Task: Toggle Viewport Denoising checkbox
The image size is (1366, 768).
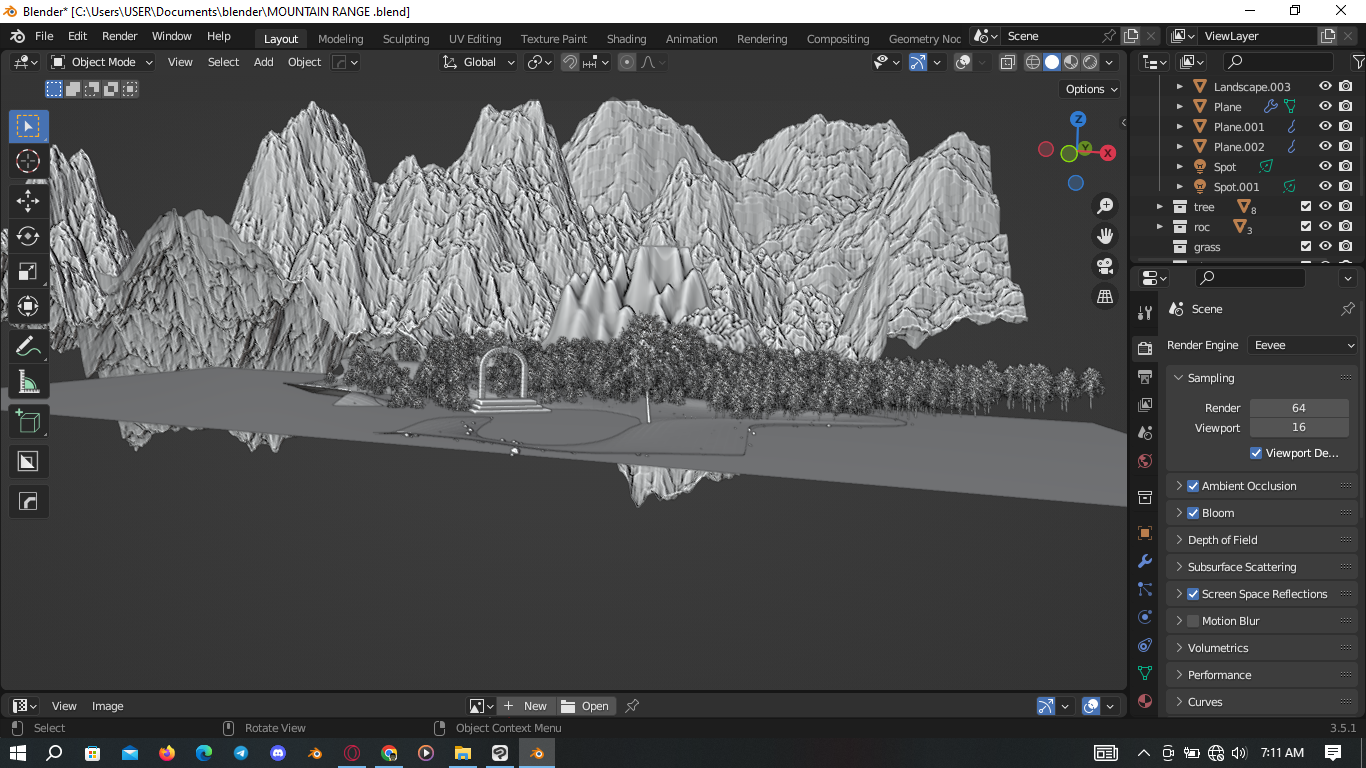Action: (x=1256, y=453)
